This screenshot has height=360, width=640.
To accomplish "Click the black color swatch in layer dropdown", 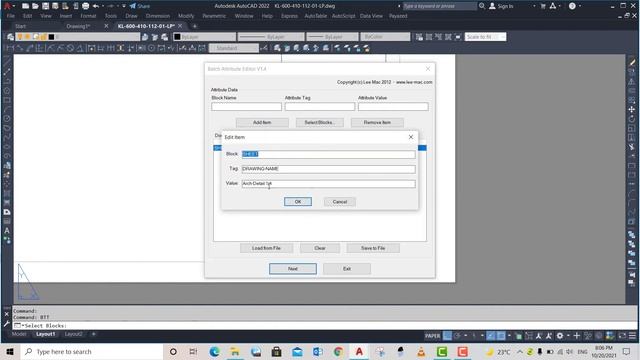I will pos(51,37).
